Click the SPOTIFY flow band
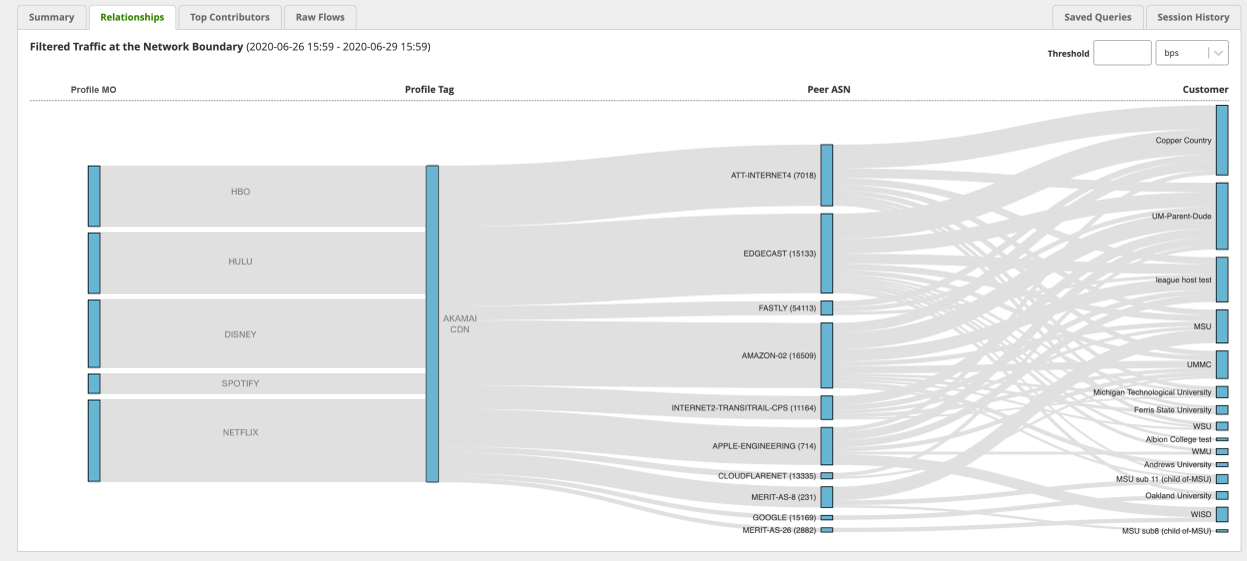This screenshot has height=561, width=1247. pyautogui.click(x=240, y=383)
